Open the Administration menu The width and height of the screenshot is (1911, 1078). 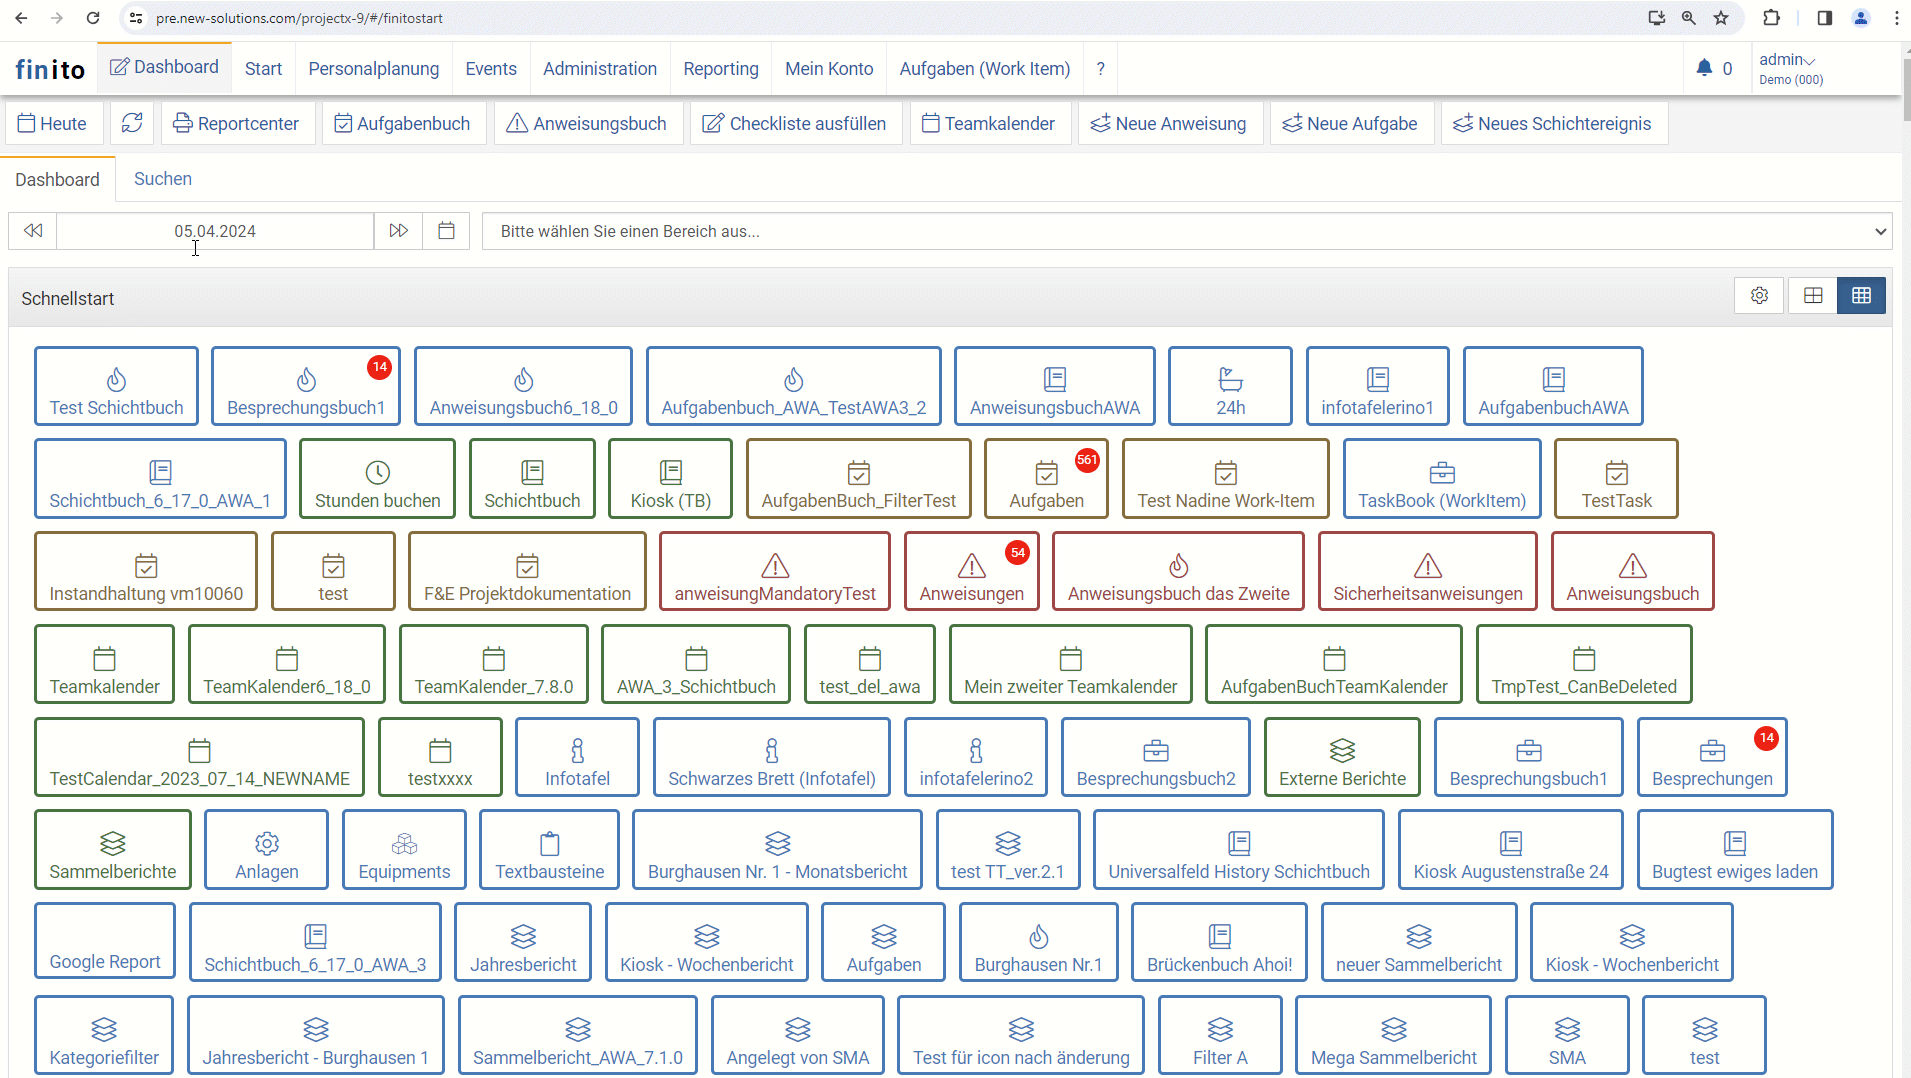[x=600, y=69]
